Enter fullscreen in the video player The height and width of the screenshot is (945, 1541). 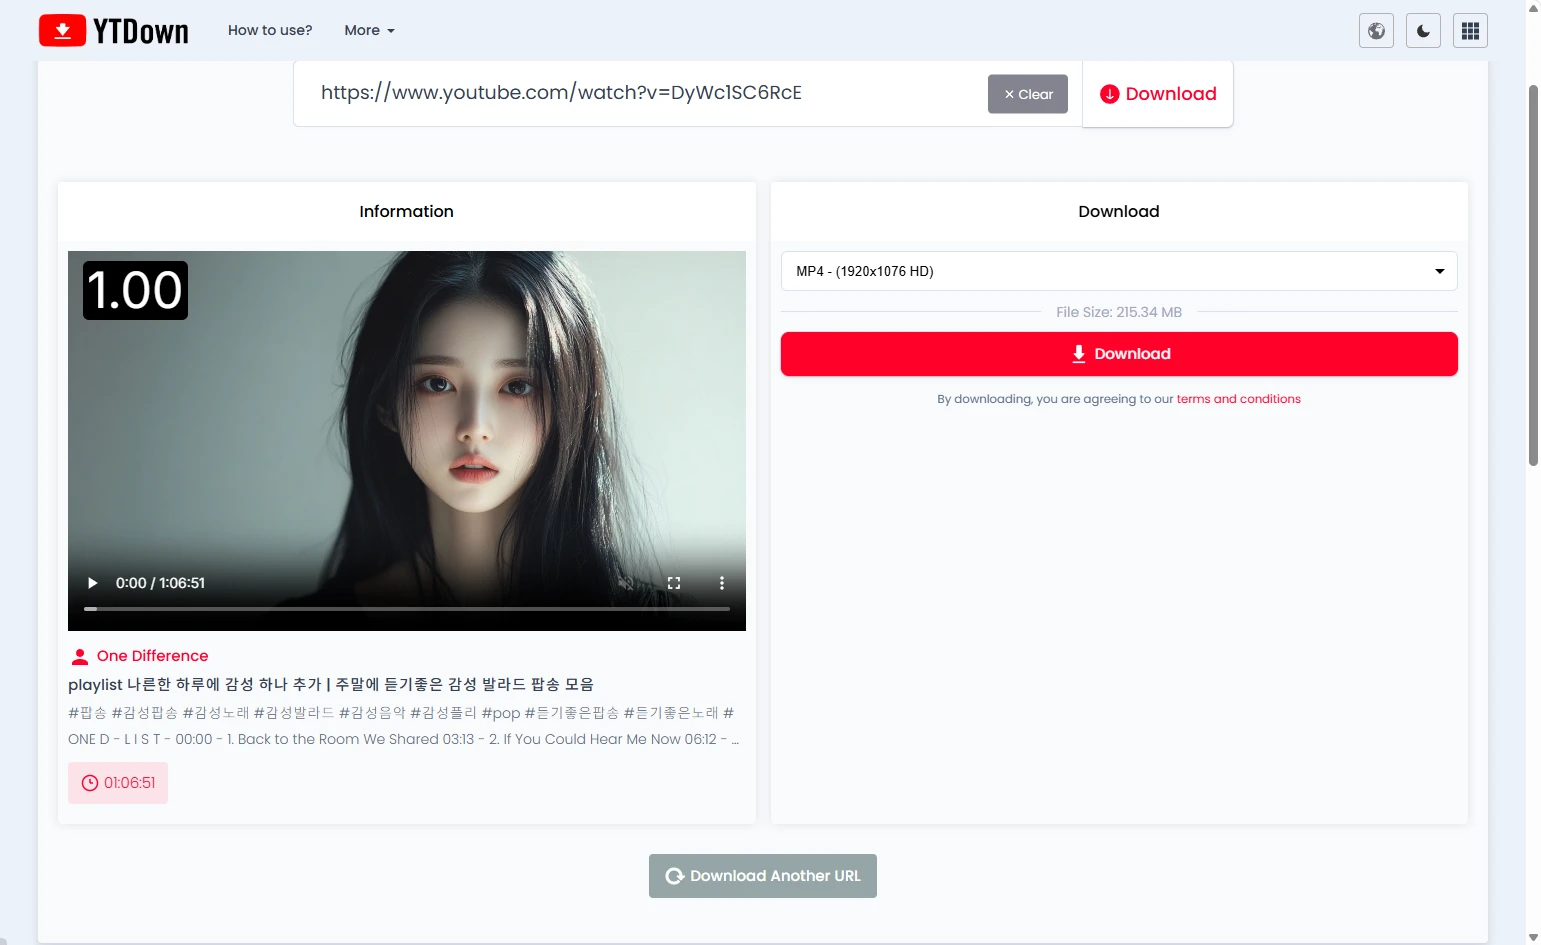pyautogui.click(x=674, y=583)
